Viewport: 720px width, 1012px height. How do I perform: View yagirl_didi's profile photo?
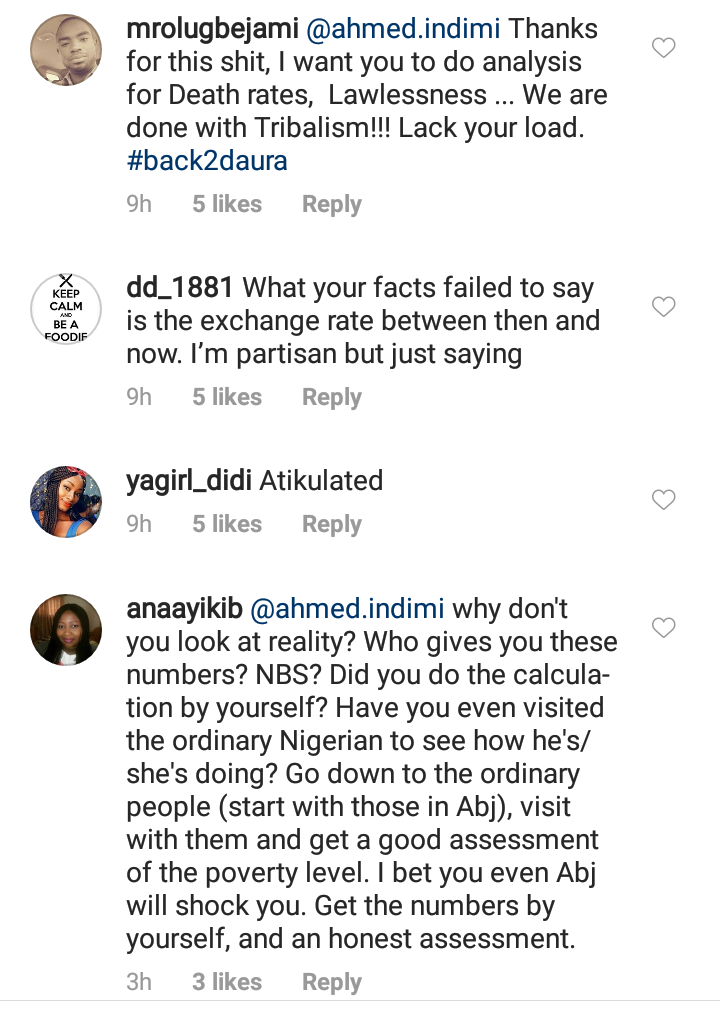[67, 501]
